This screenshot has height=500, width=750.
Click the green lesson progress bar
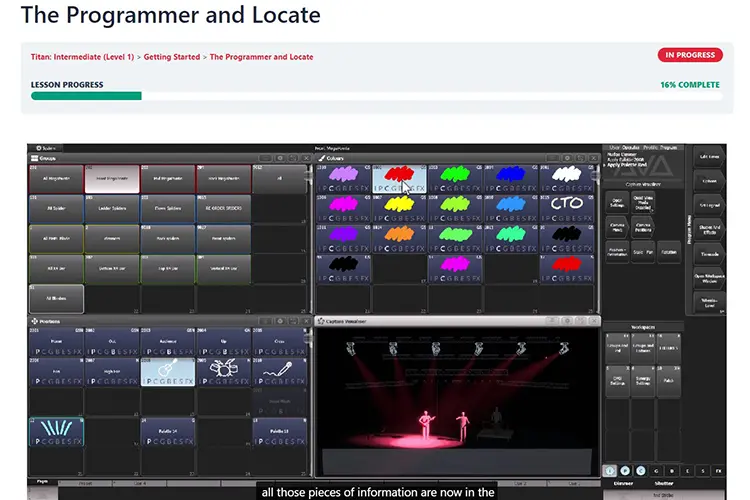point(86,96)
